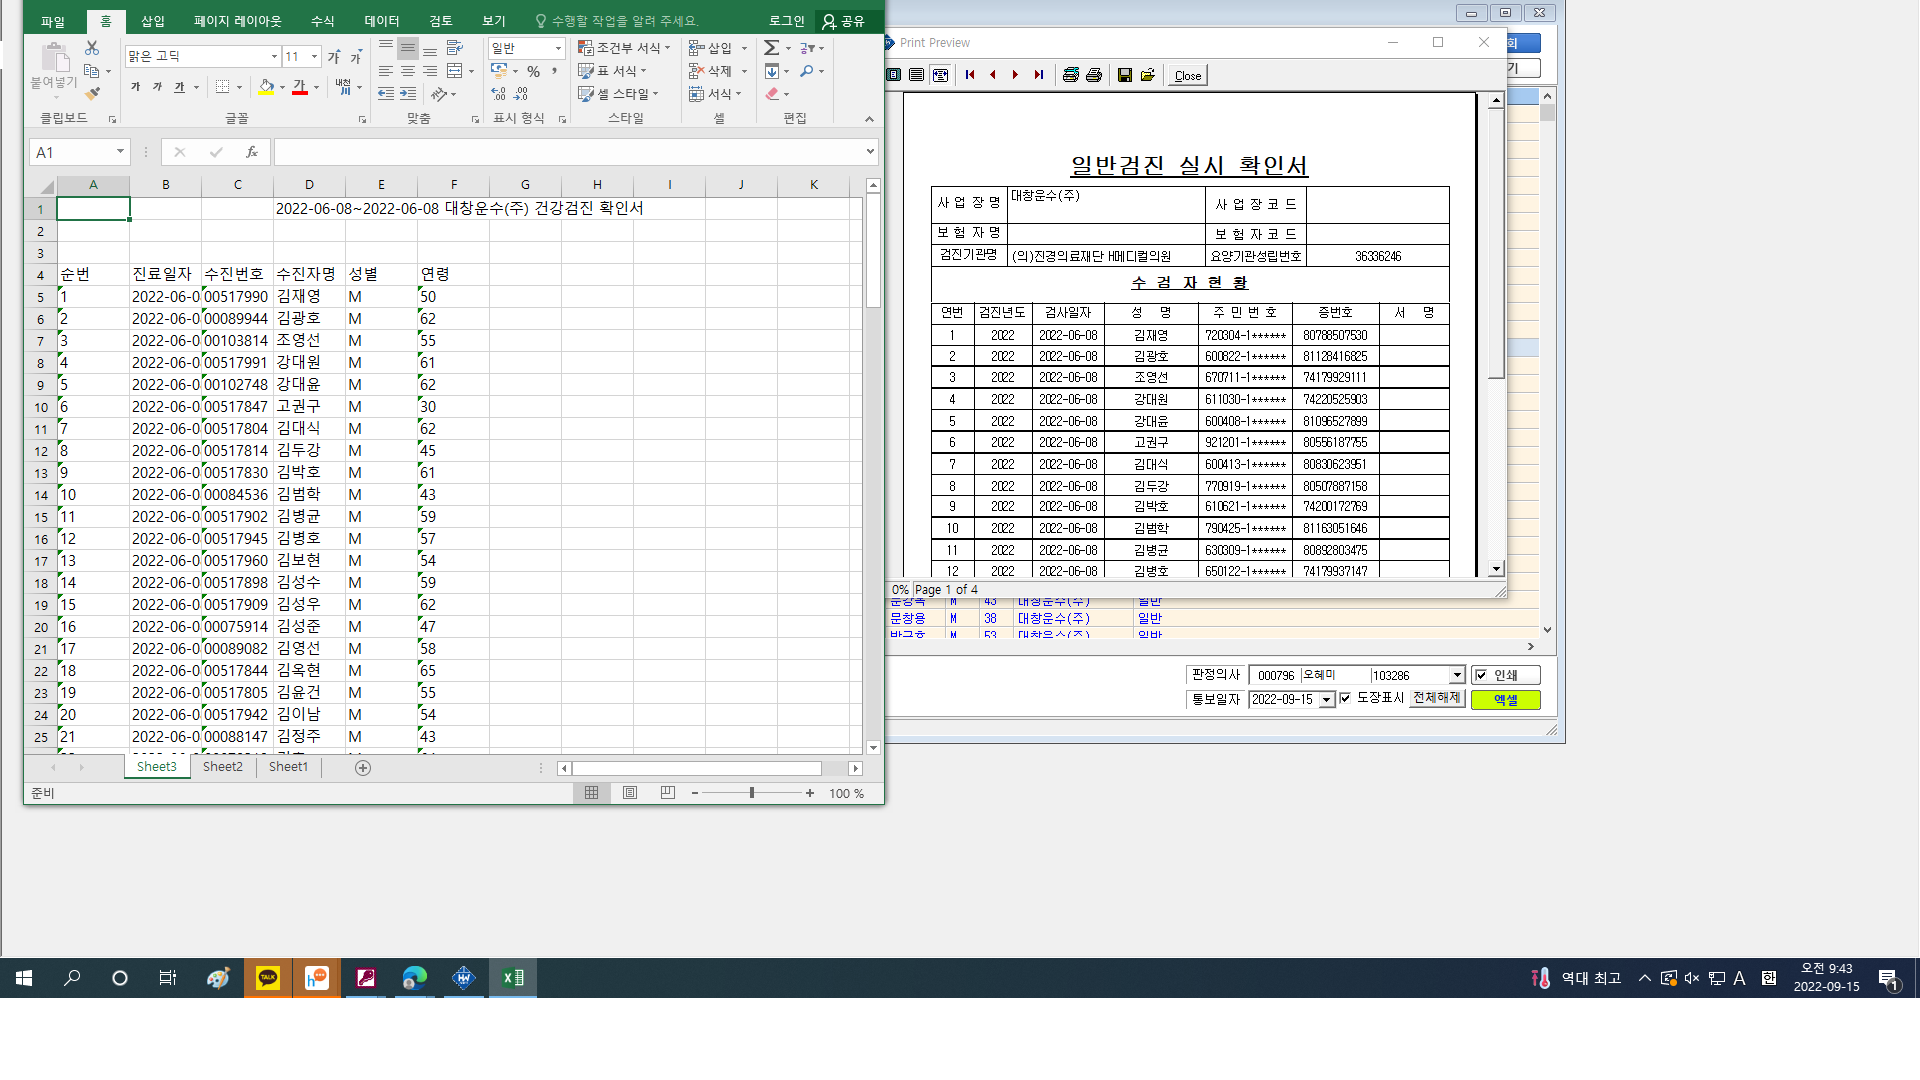Switch to Sheet2 tab

pos(223,767)
